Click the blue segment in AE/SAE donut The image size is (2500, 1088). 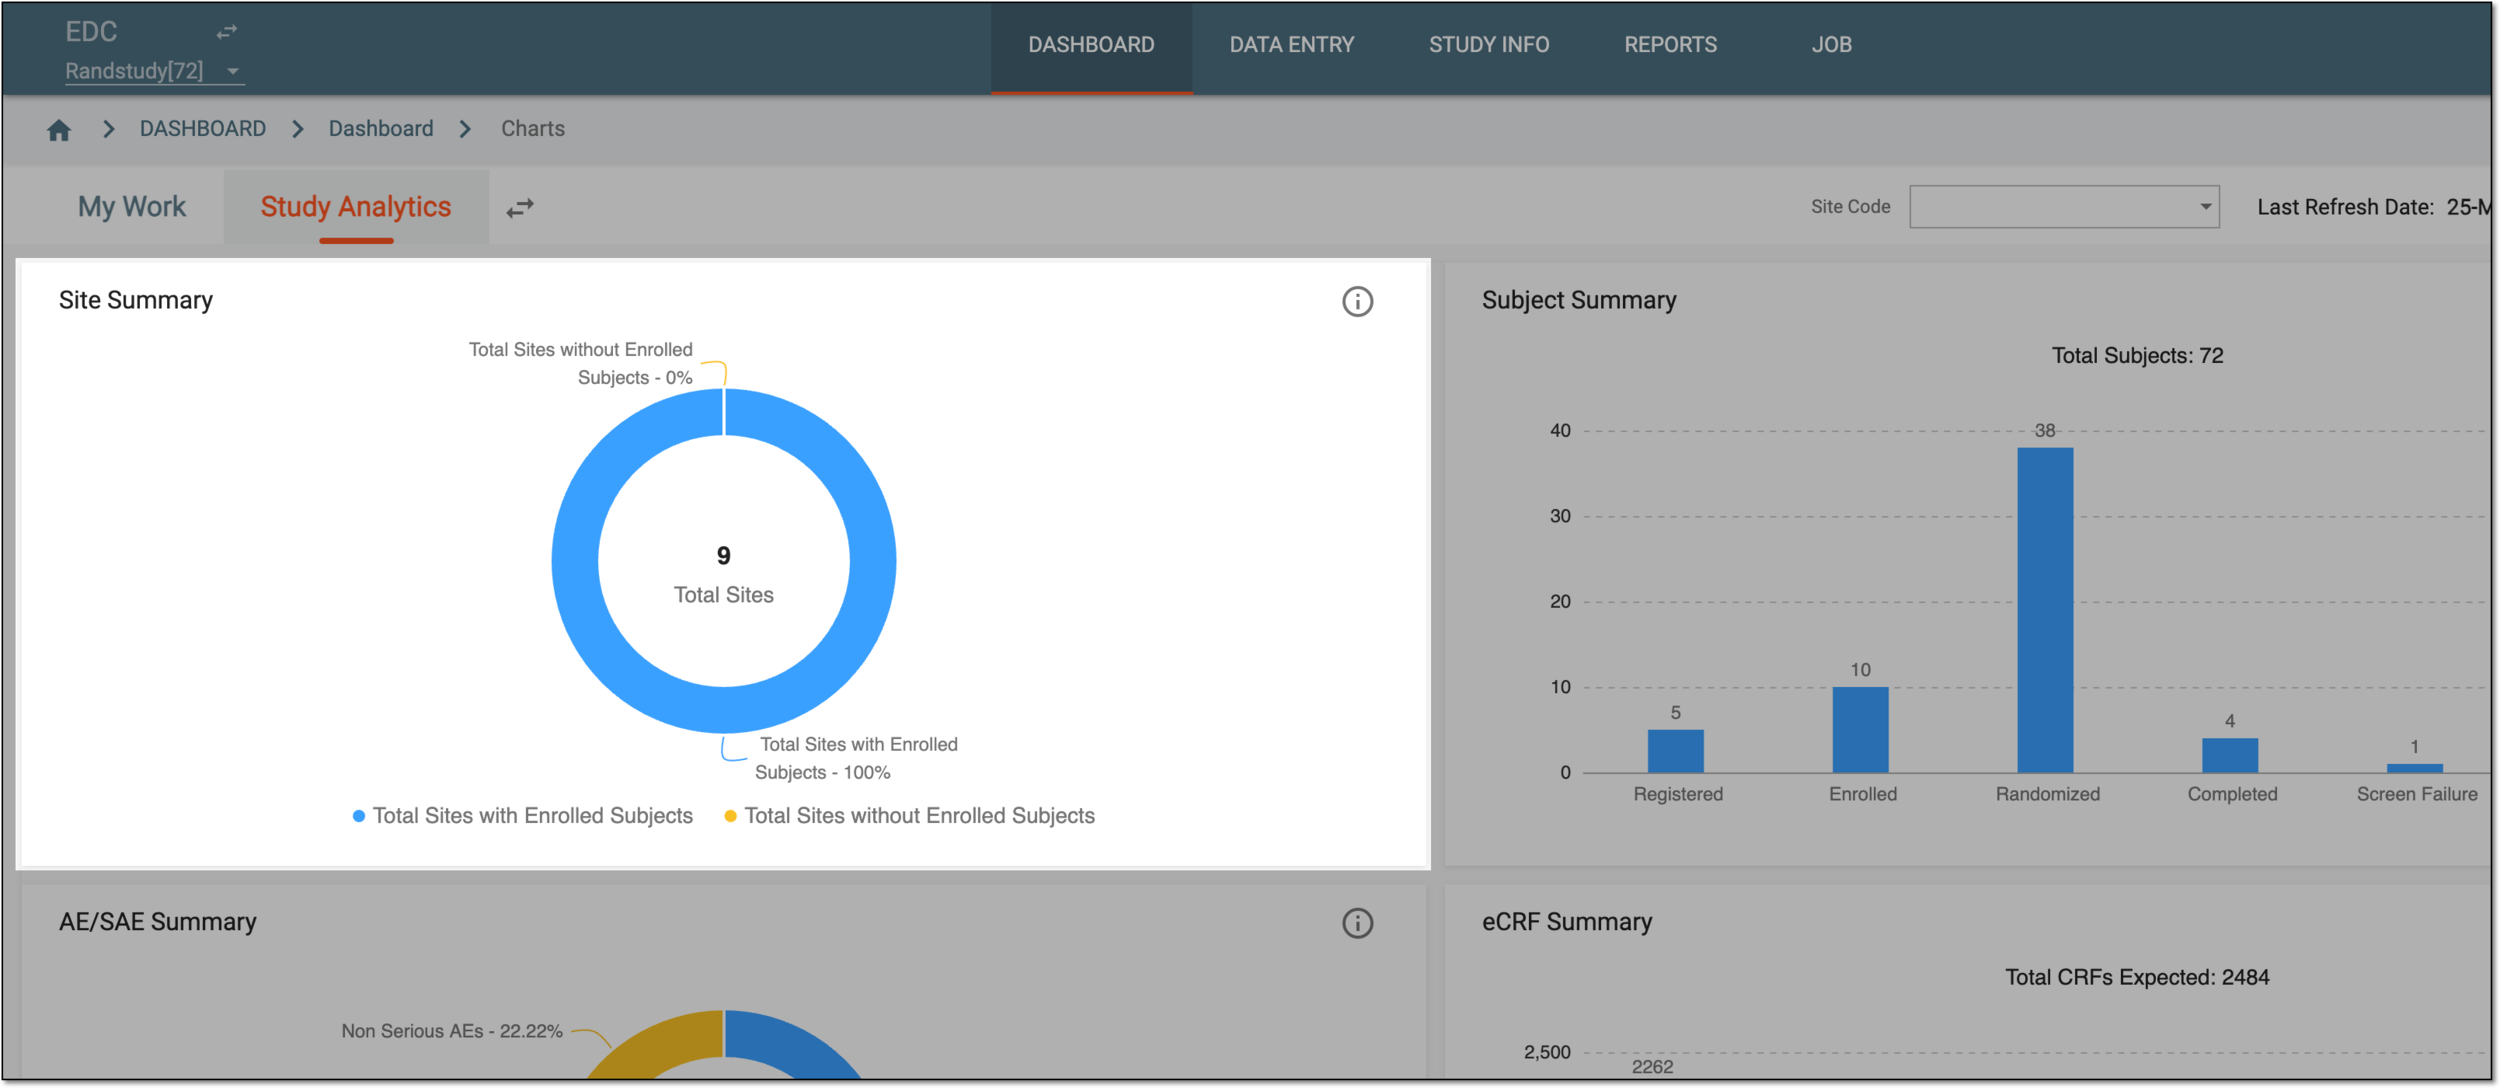pos(785,1045)
